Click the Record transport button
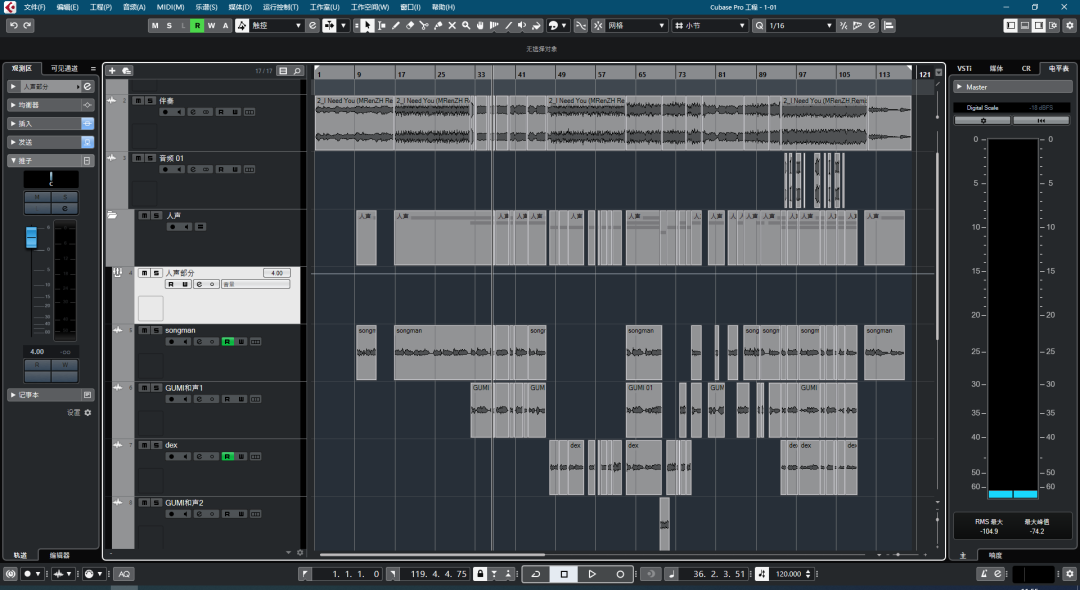The height and width of the screenshot is (590, 1080). 620,573
